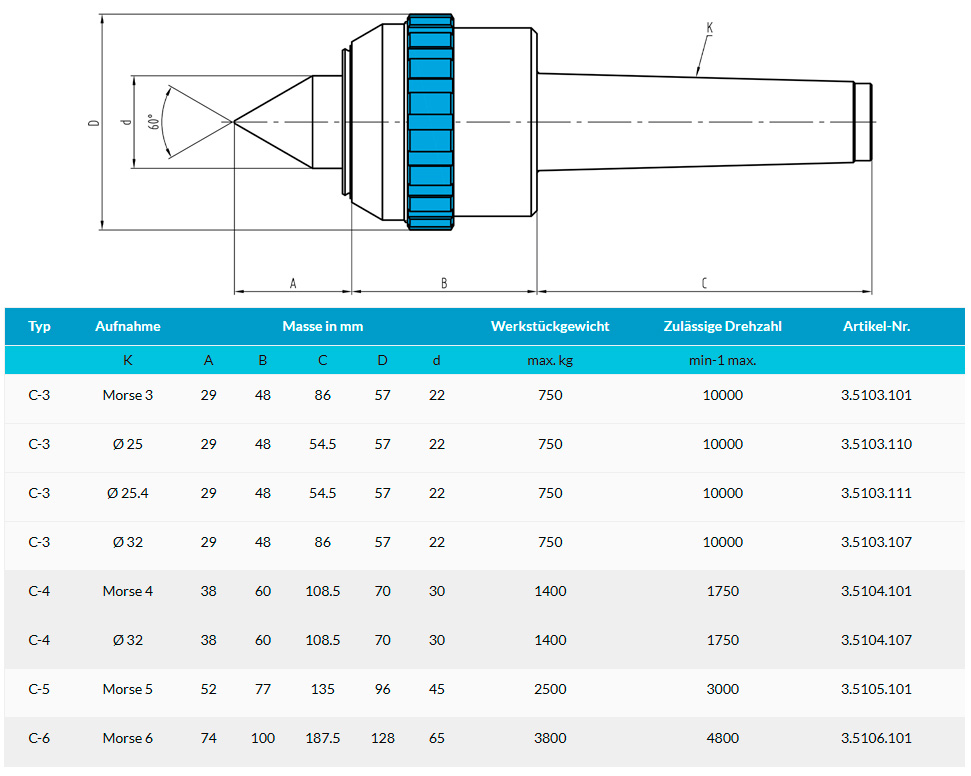Click the 187.5 value in the table
Viewport: 971px width, 776px height.
pyautogui.click(x=322, y=738)
